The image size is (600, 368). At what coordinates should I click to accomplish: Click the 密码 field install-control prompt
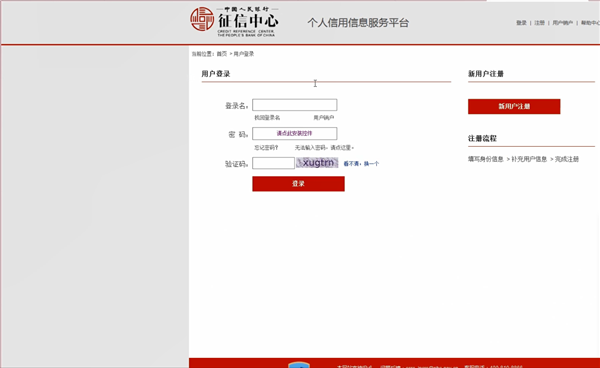point(294,134)
